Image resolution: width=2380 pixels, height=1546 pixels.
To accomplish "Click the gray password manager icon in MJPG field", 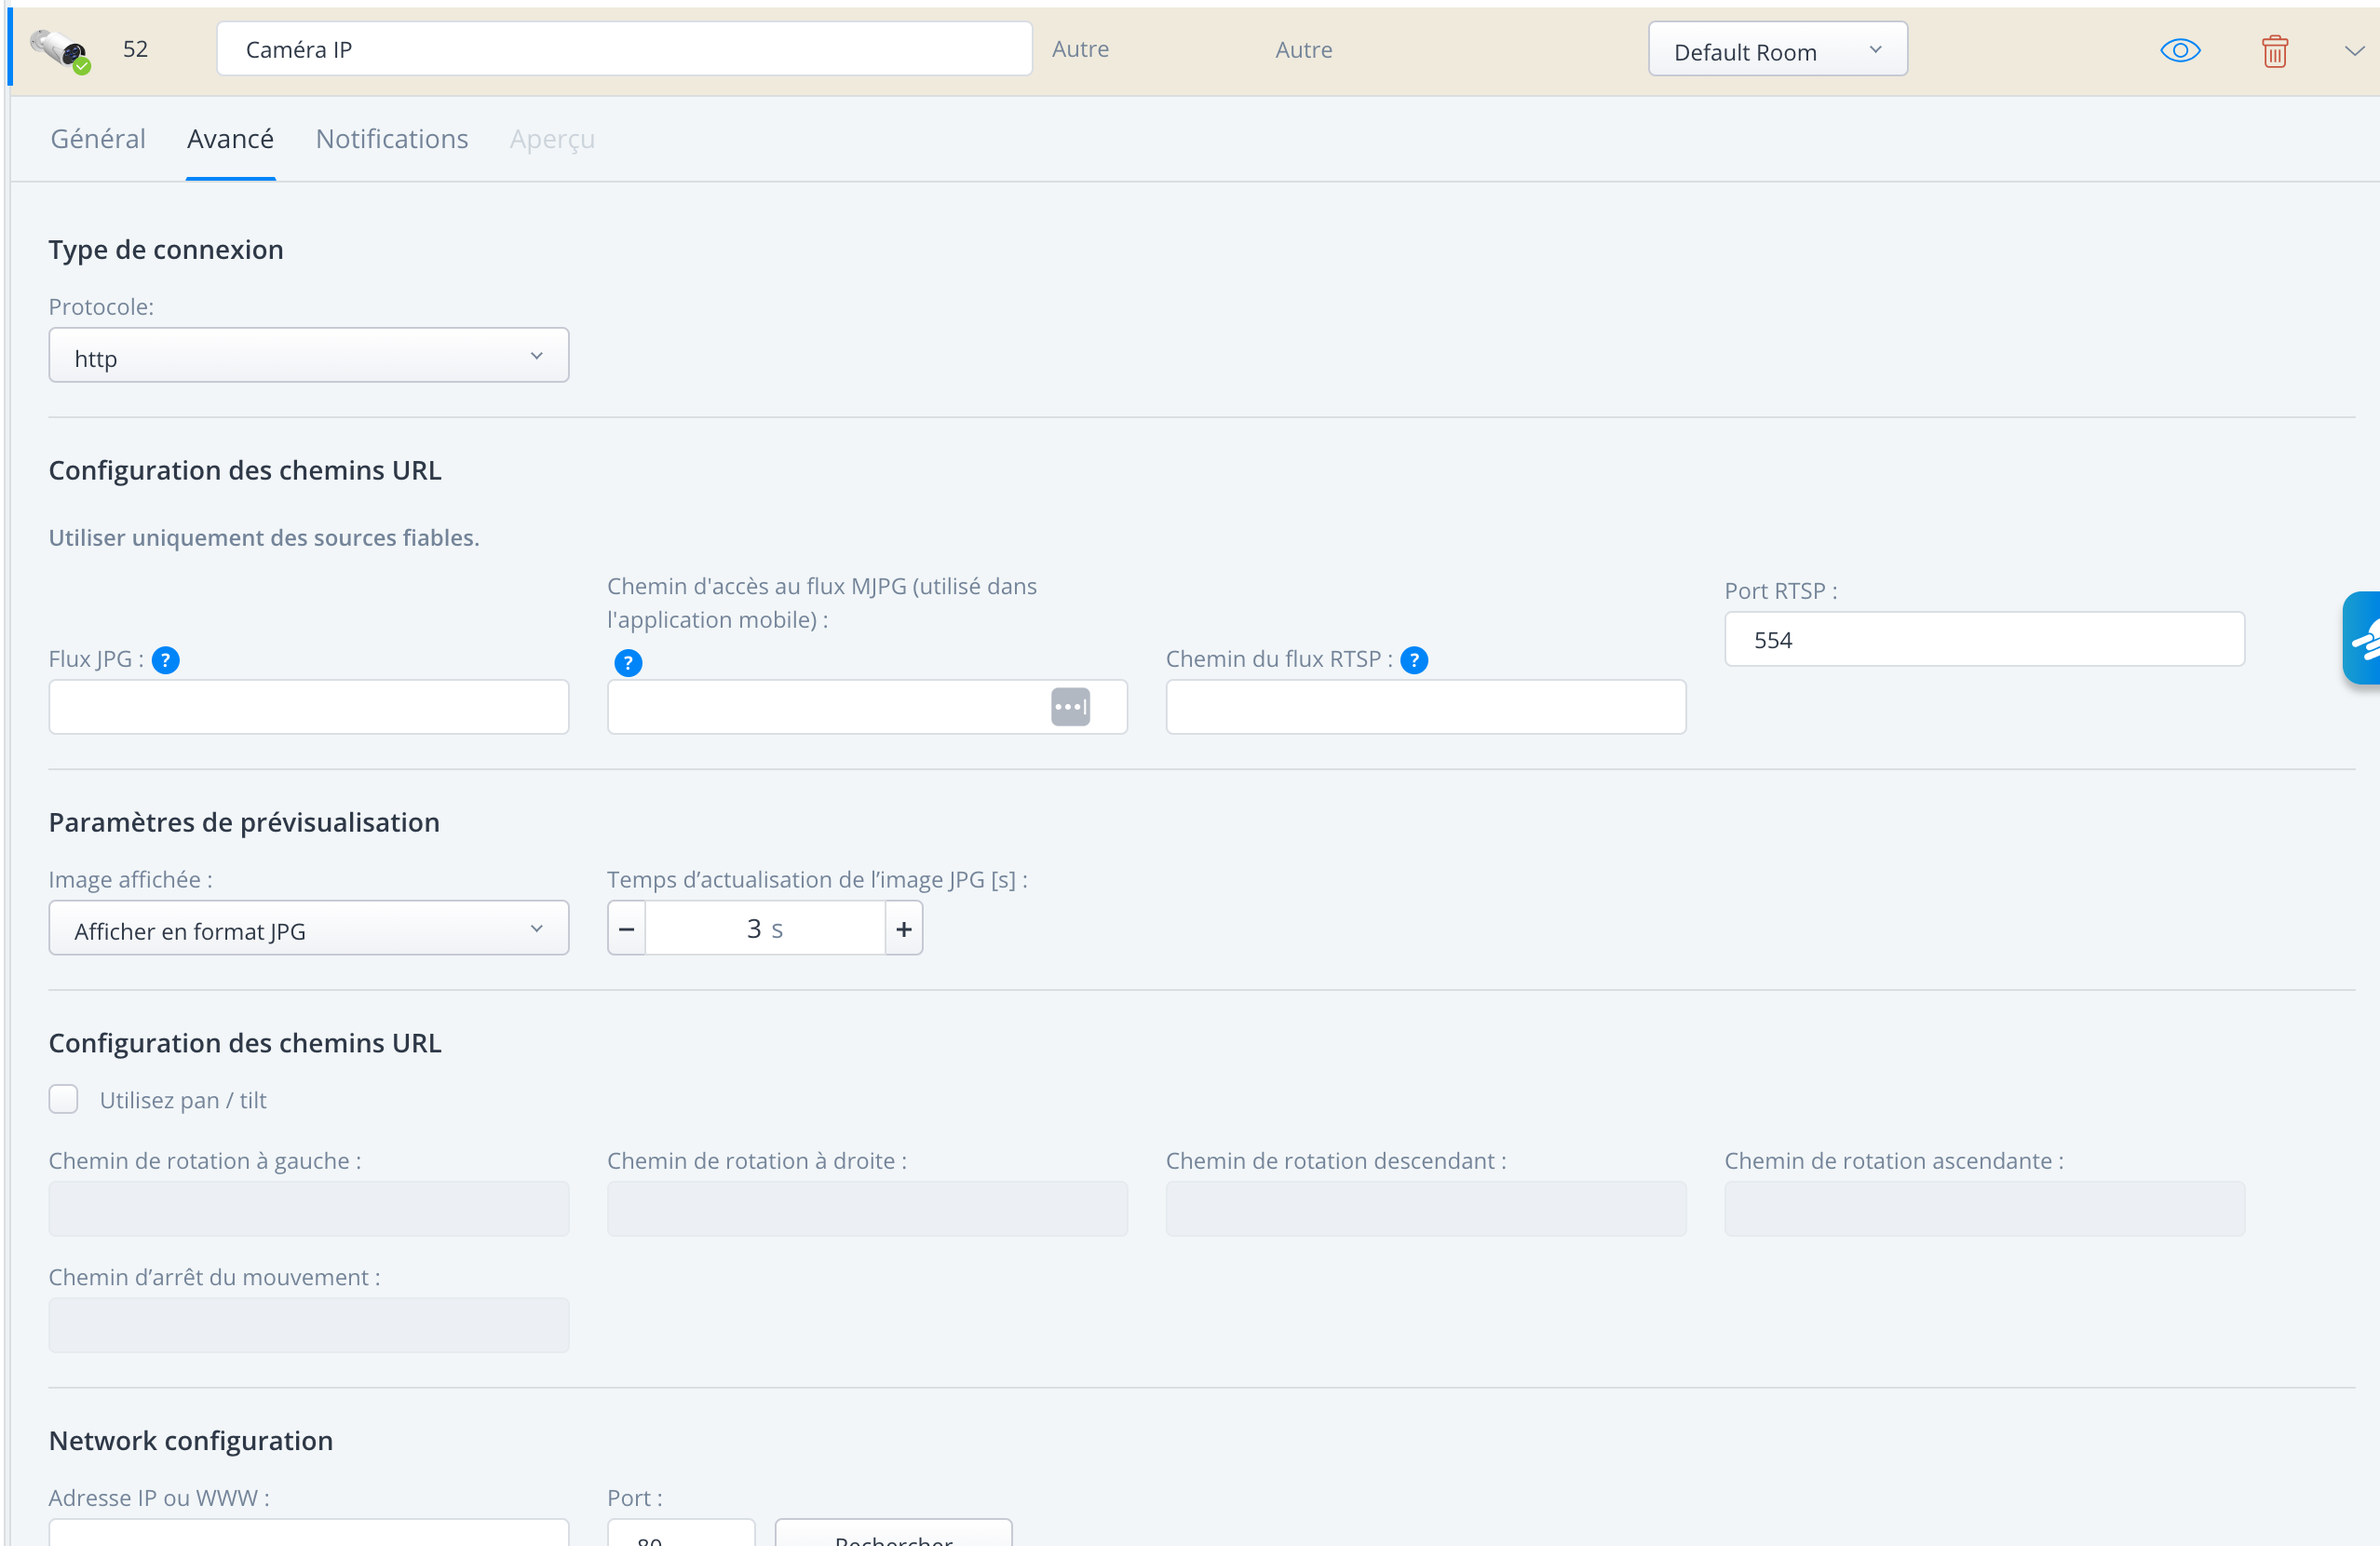I will coord(1070,707).
